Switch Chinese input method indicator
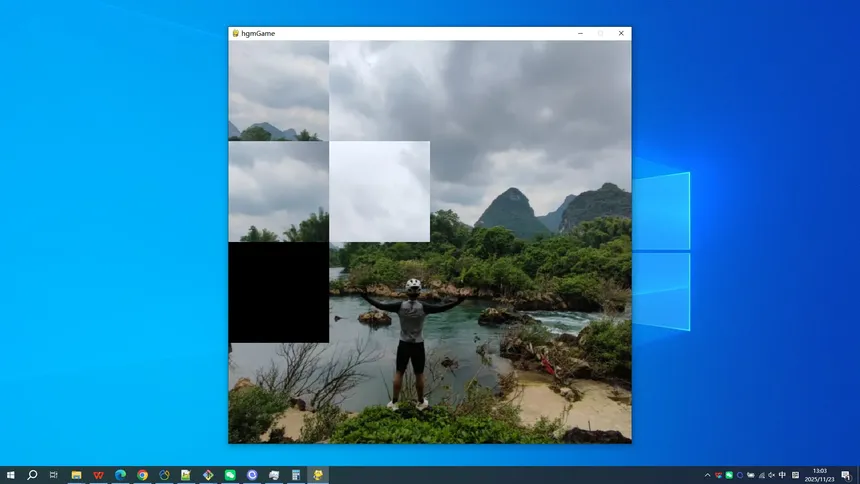The height and width of the screenshot is (484, 860). pos(783,475)
